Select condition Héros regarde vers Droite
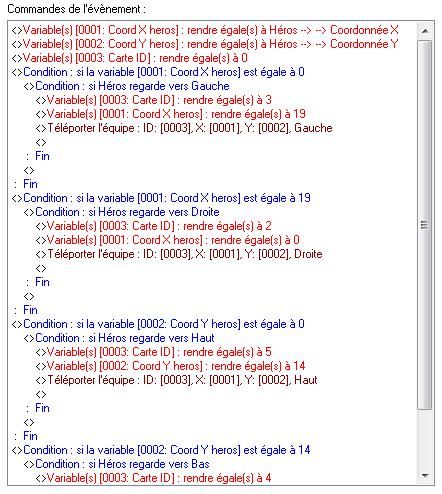 pos(122,212)
